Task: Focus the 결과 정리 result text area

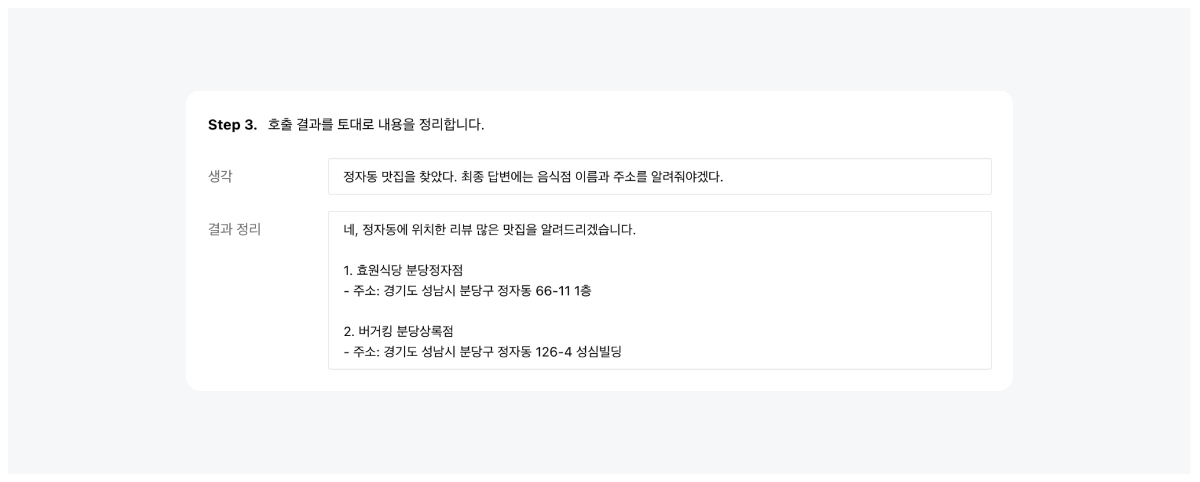Action: pos(659,290)
